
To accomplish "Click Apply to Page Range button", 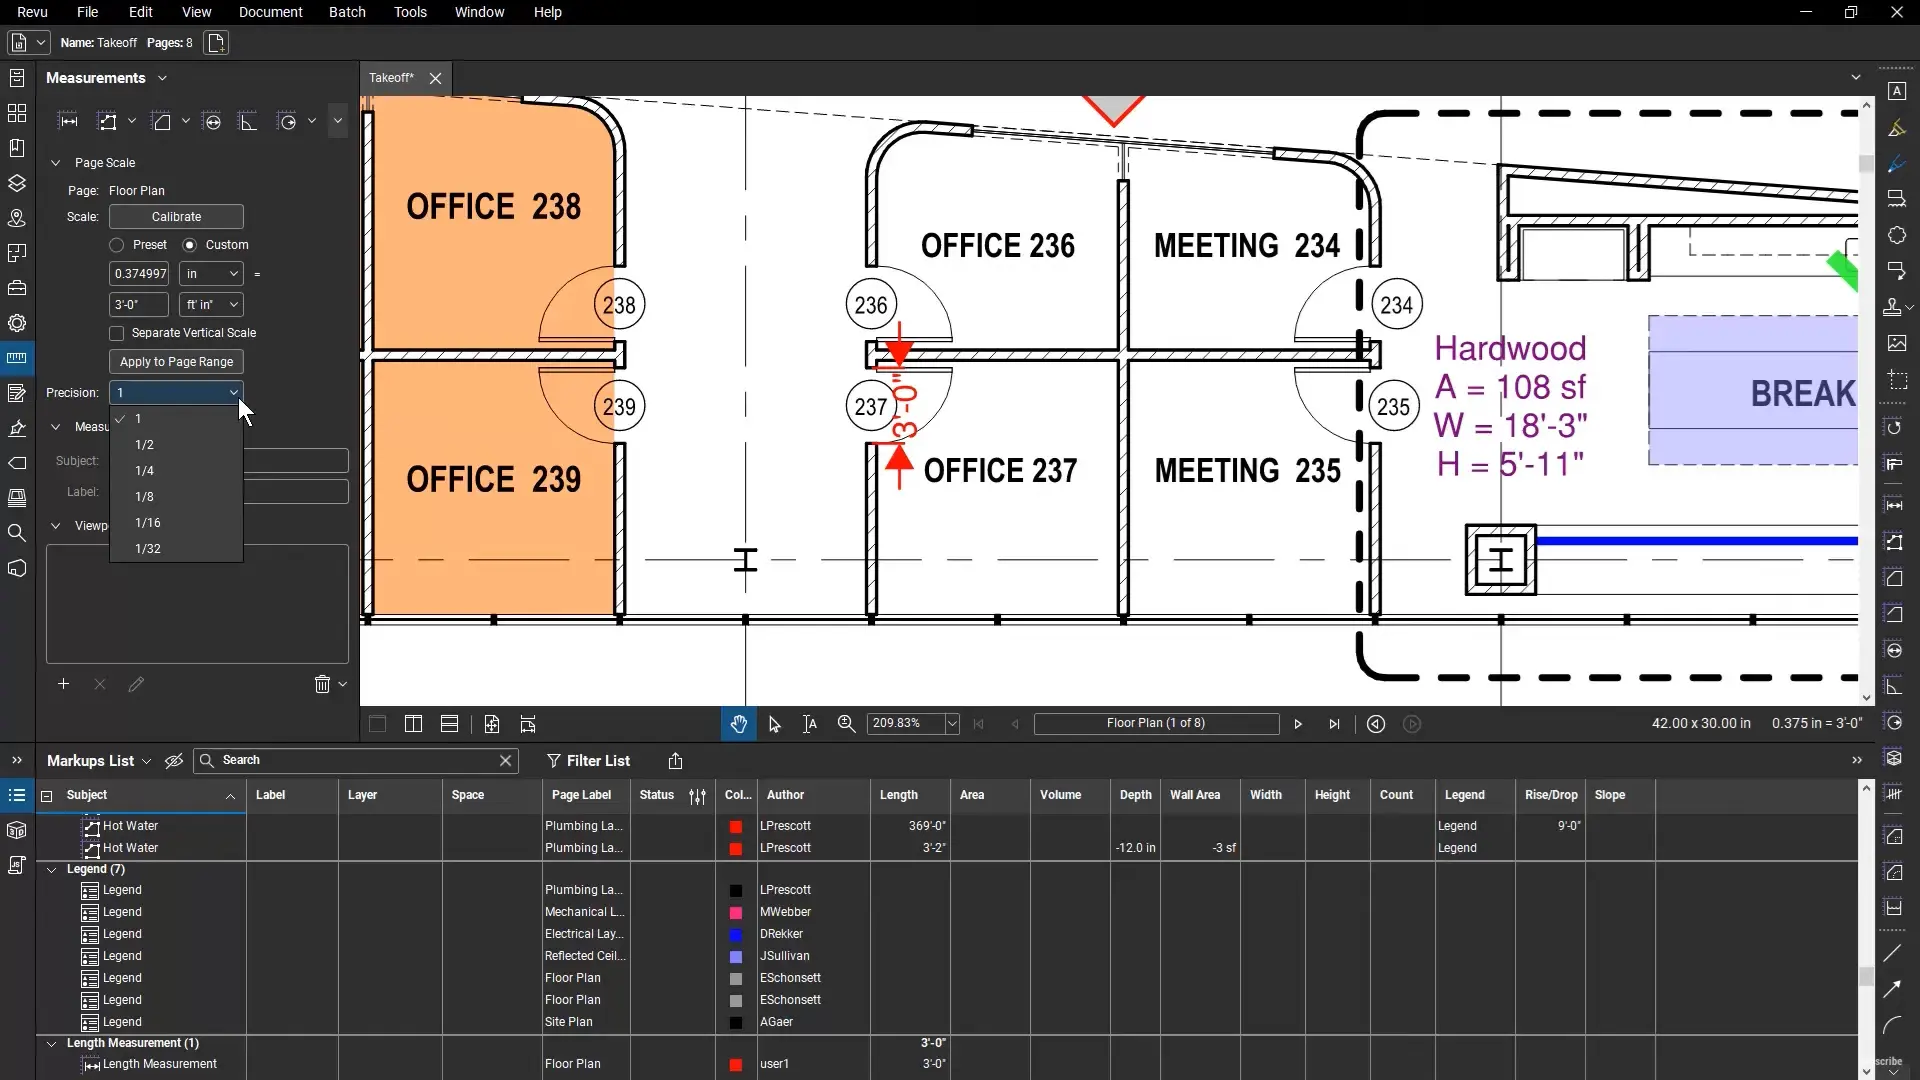I will [176, 362].
